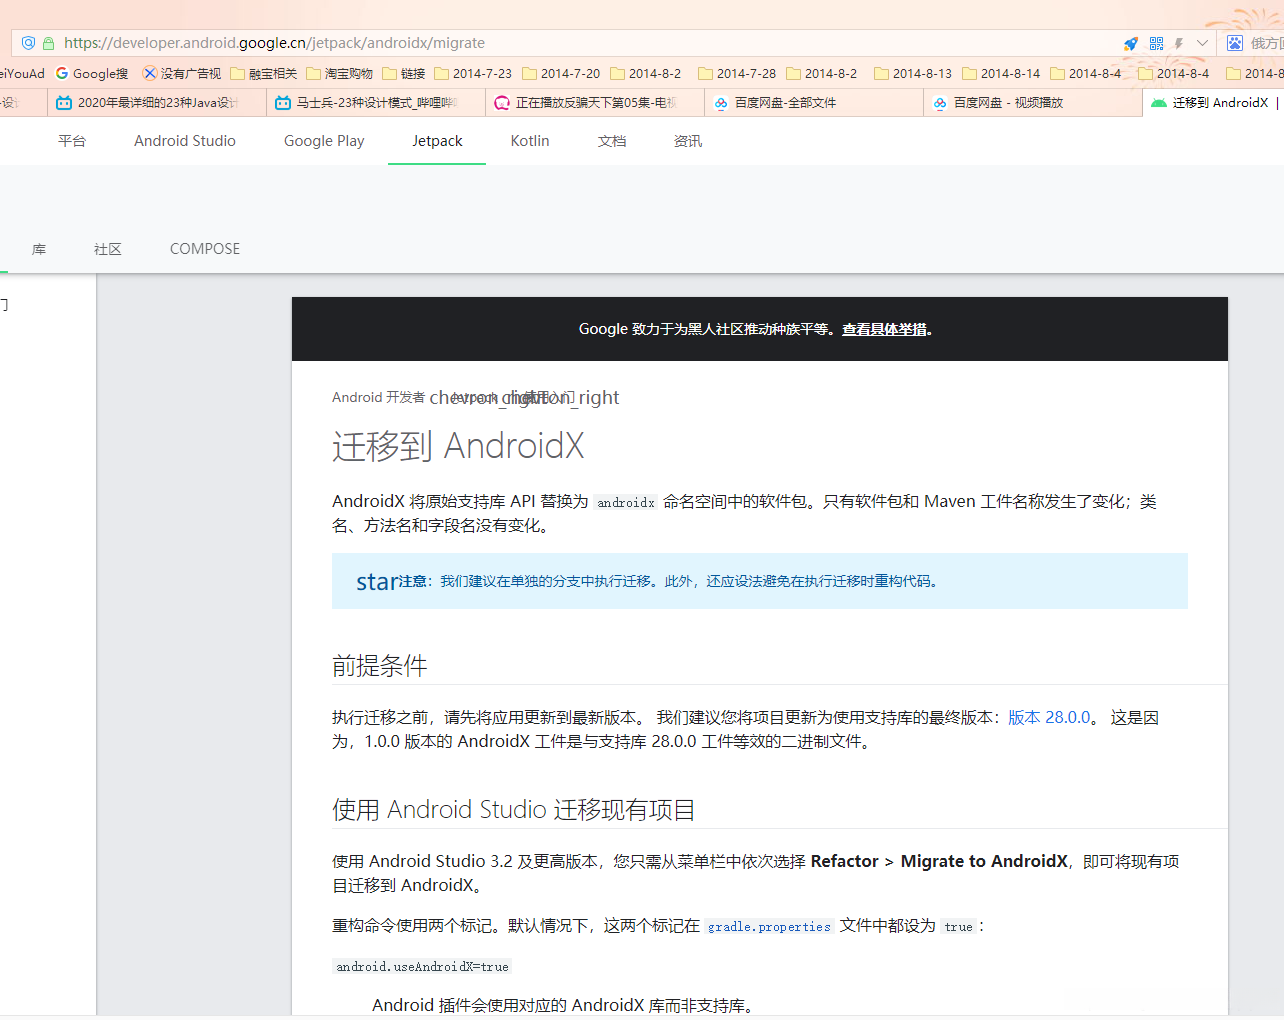Switch to the 正在播放反骗天下 tab
Screen dimensions: 1284x1020
(x=595, y=103)
